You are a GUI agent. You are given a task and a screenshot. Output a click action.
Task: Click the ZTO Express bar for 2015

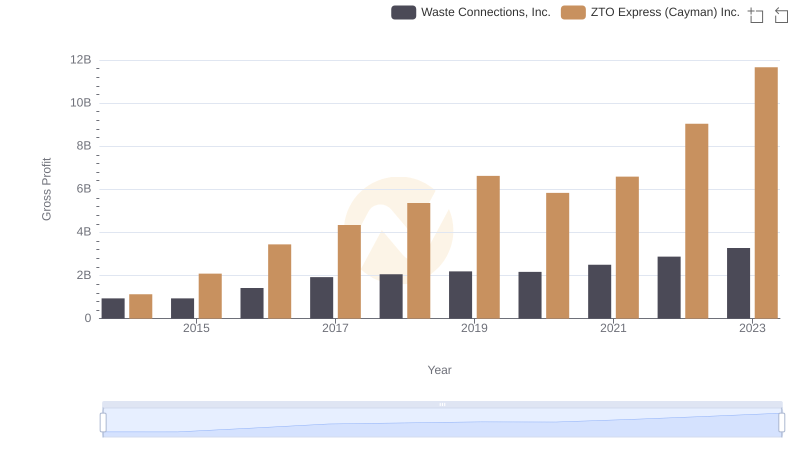click(210, 296)
